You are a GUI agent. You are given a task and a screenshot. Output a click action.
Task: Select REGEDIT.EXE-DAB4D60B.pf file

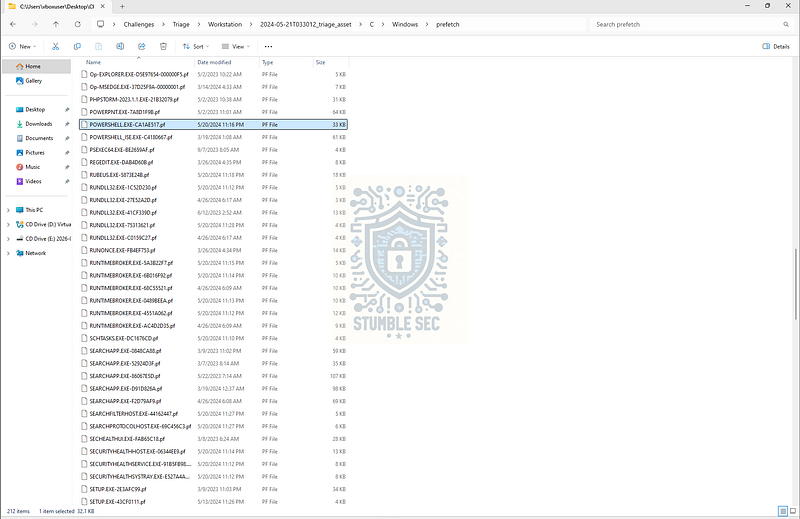click(x=213, y=162)
